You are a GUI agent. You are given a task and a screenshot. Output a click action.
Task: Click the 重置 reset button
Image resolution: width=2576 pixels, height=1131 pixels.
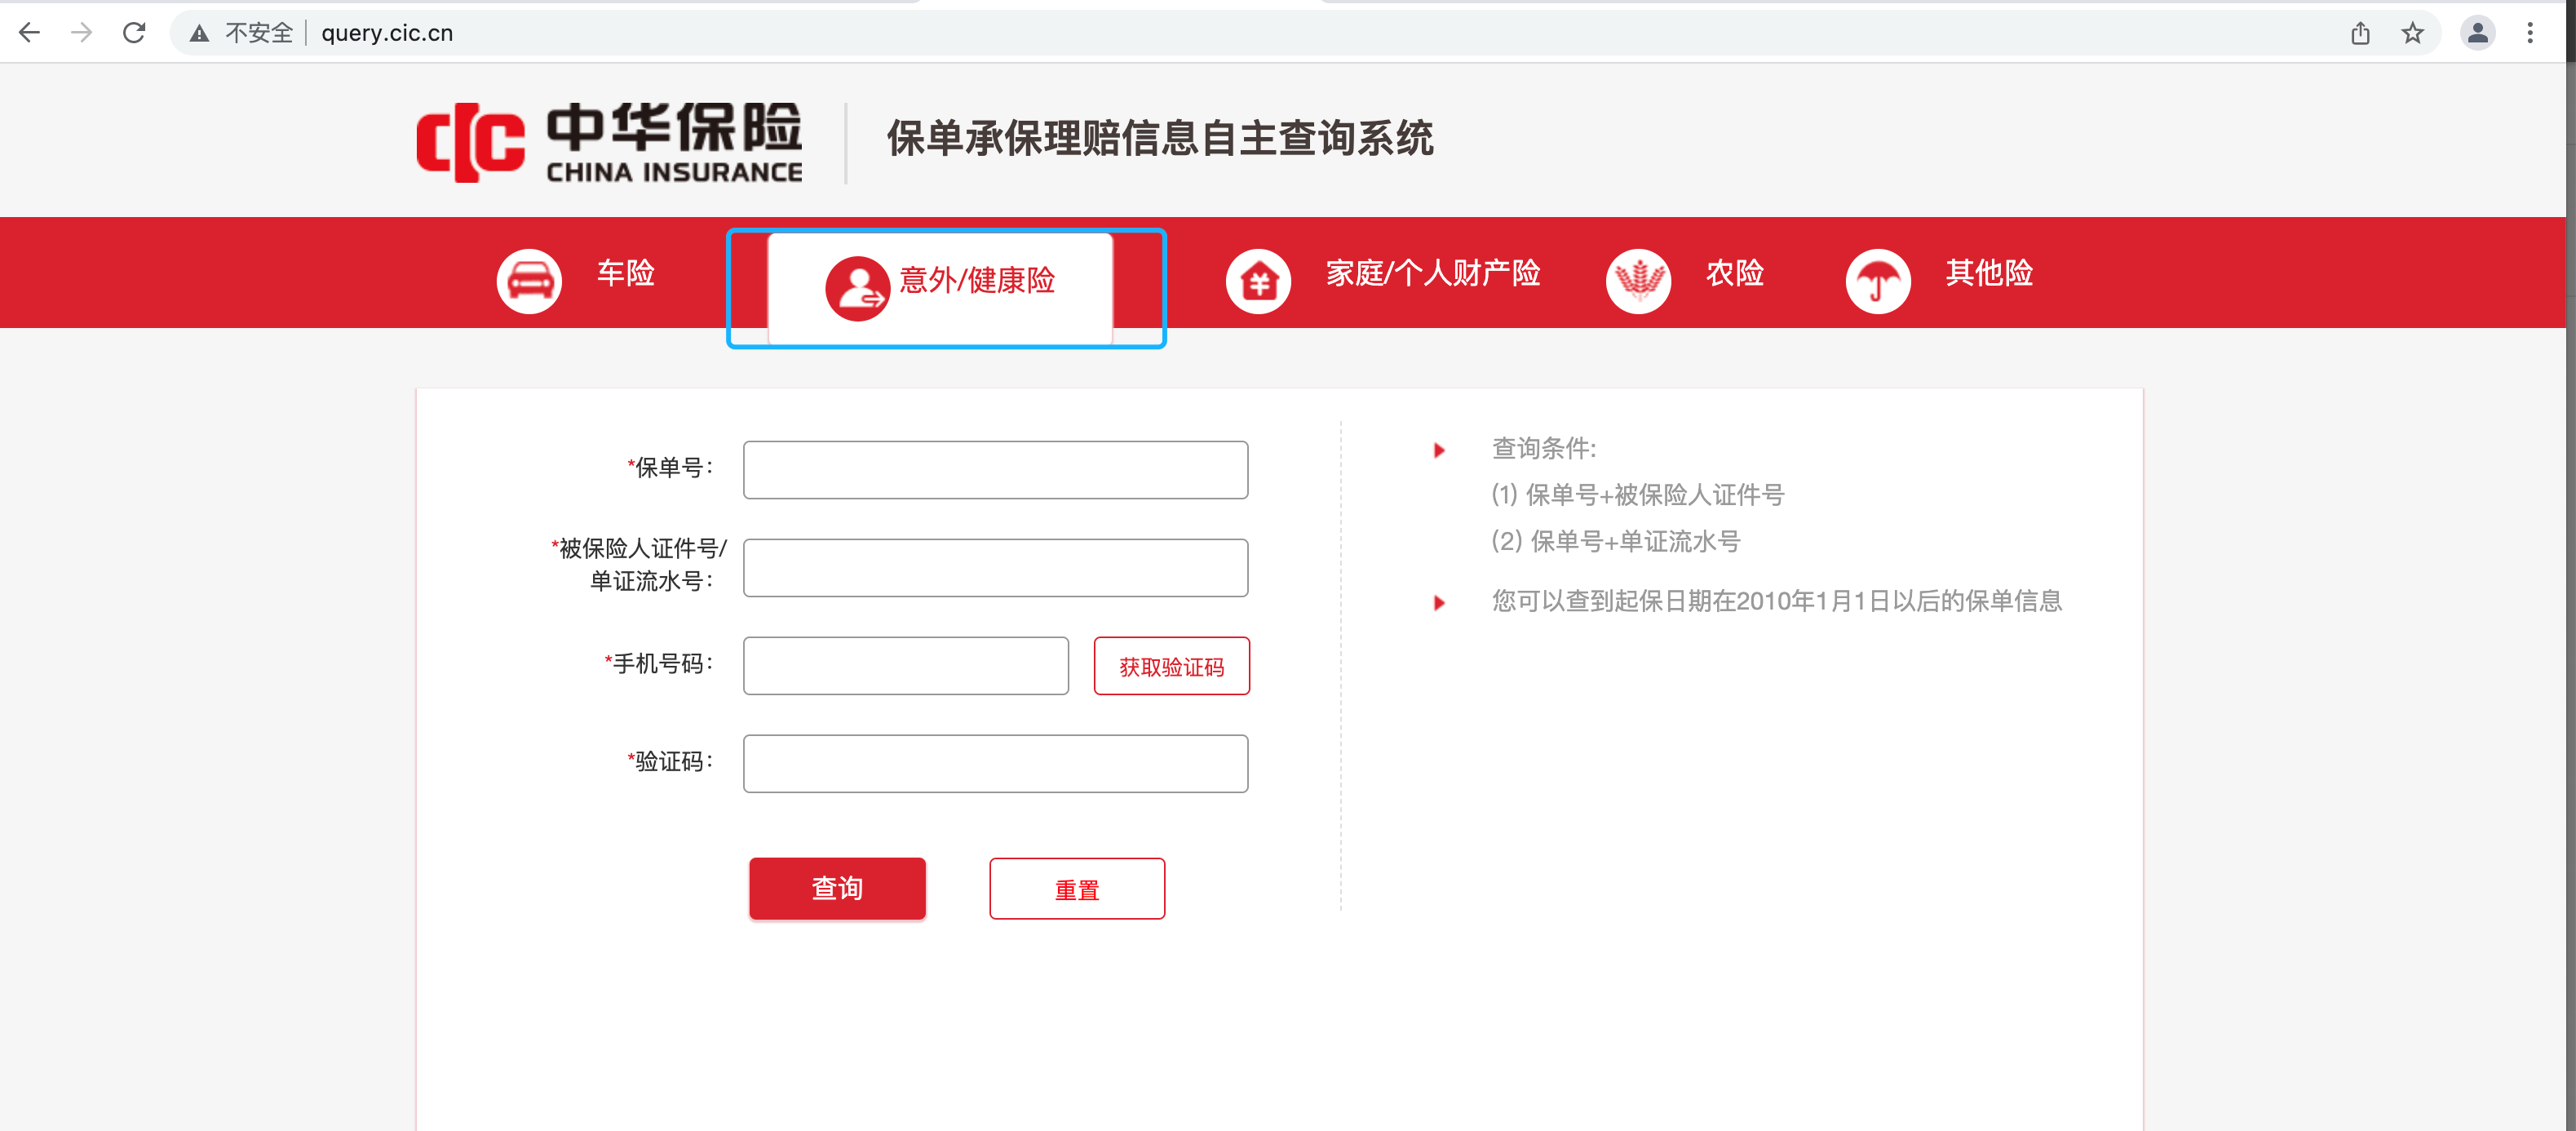coord(1077,888)
